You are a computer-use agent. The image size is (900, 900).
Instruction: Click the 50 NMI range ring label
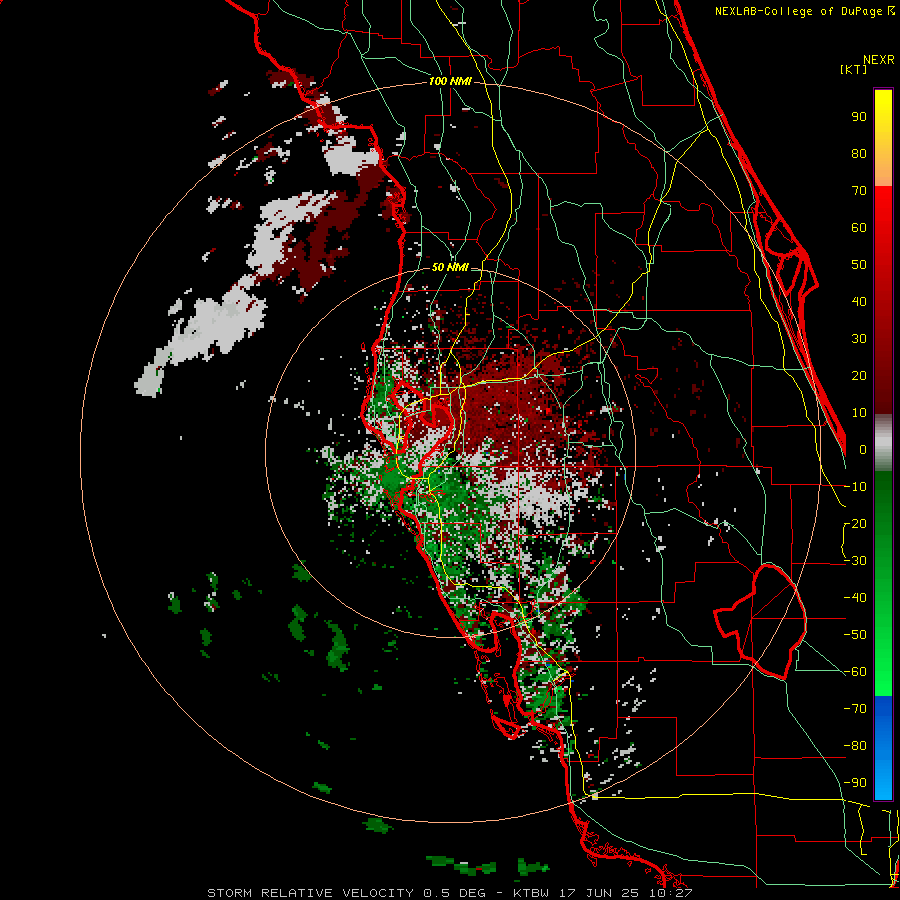[x=450, y=267]
